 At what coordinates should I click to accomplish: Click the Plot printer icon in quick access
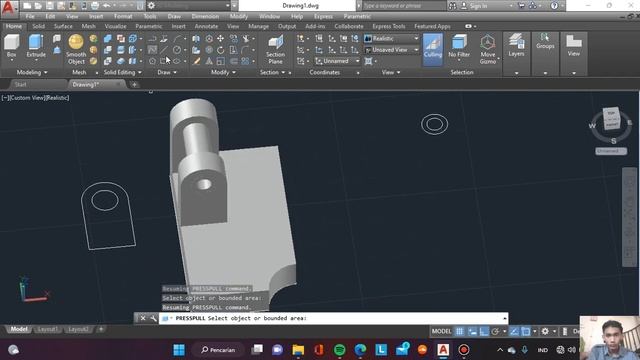coord(95,6)
